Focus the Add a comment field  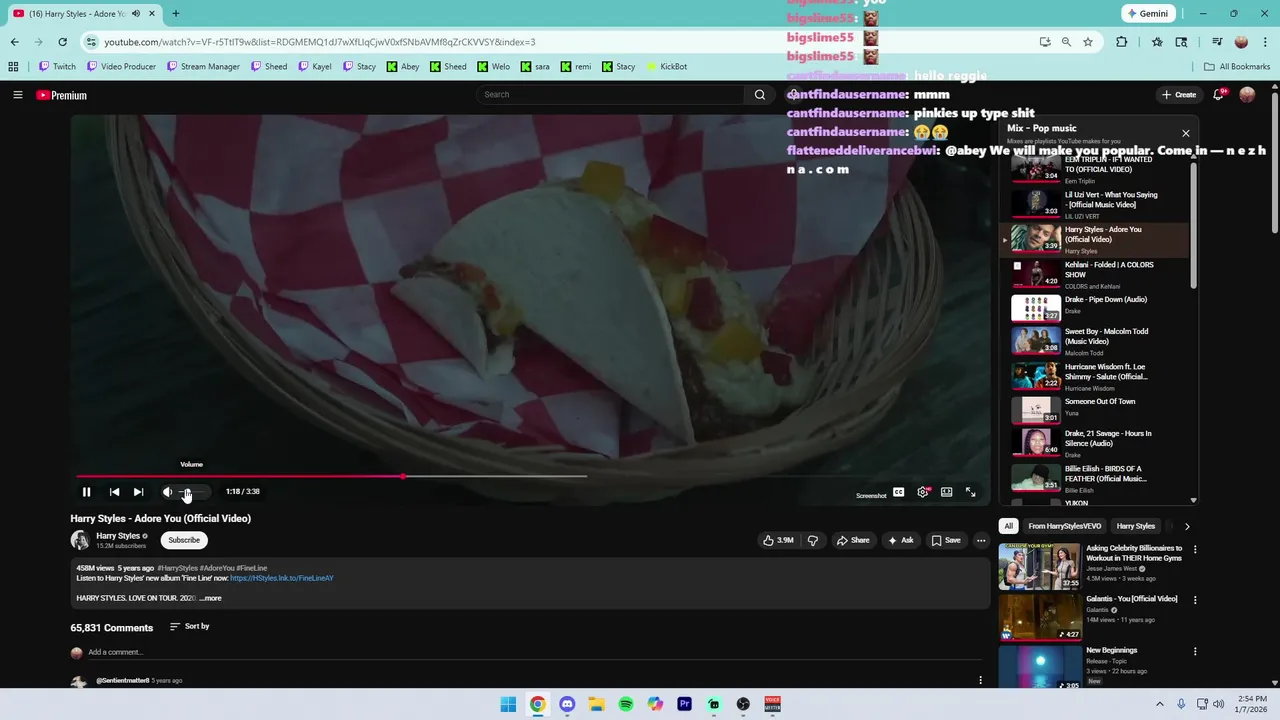coord(534,652)
